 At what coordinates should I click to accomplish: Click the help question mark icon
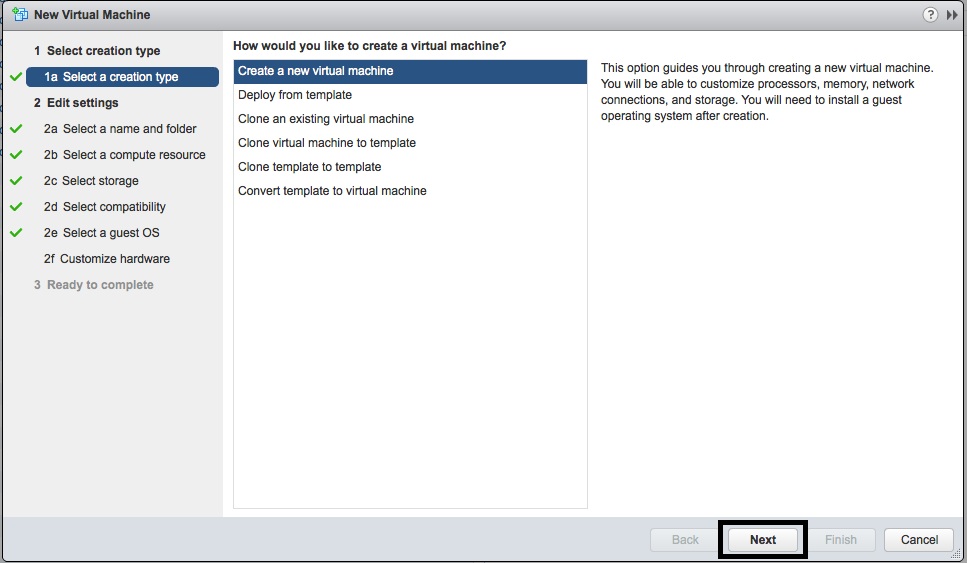pyautogui.click(x=931, y=15)
